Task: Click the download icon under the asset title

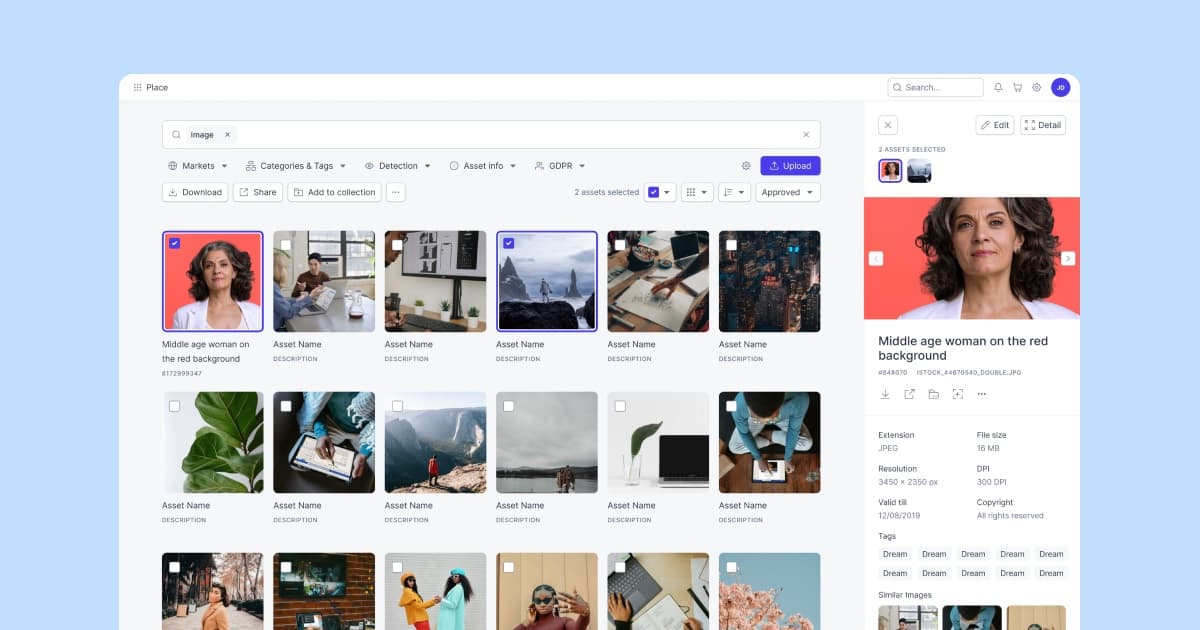Action: click(885, 394)
